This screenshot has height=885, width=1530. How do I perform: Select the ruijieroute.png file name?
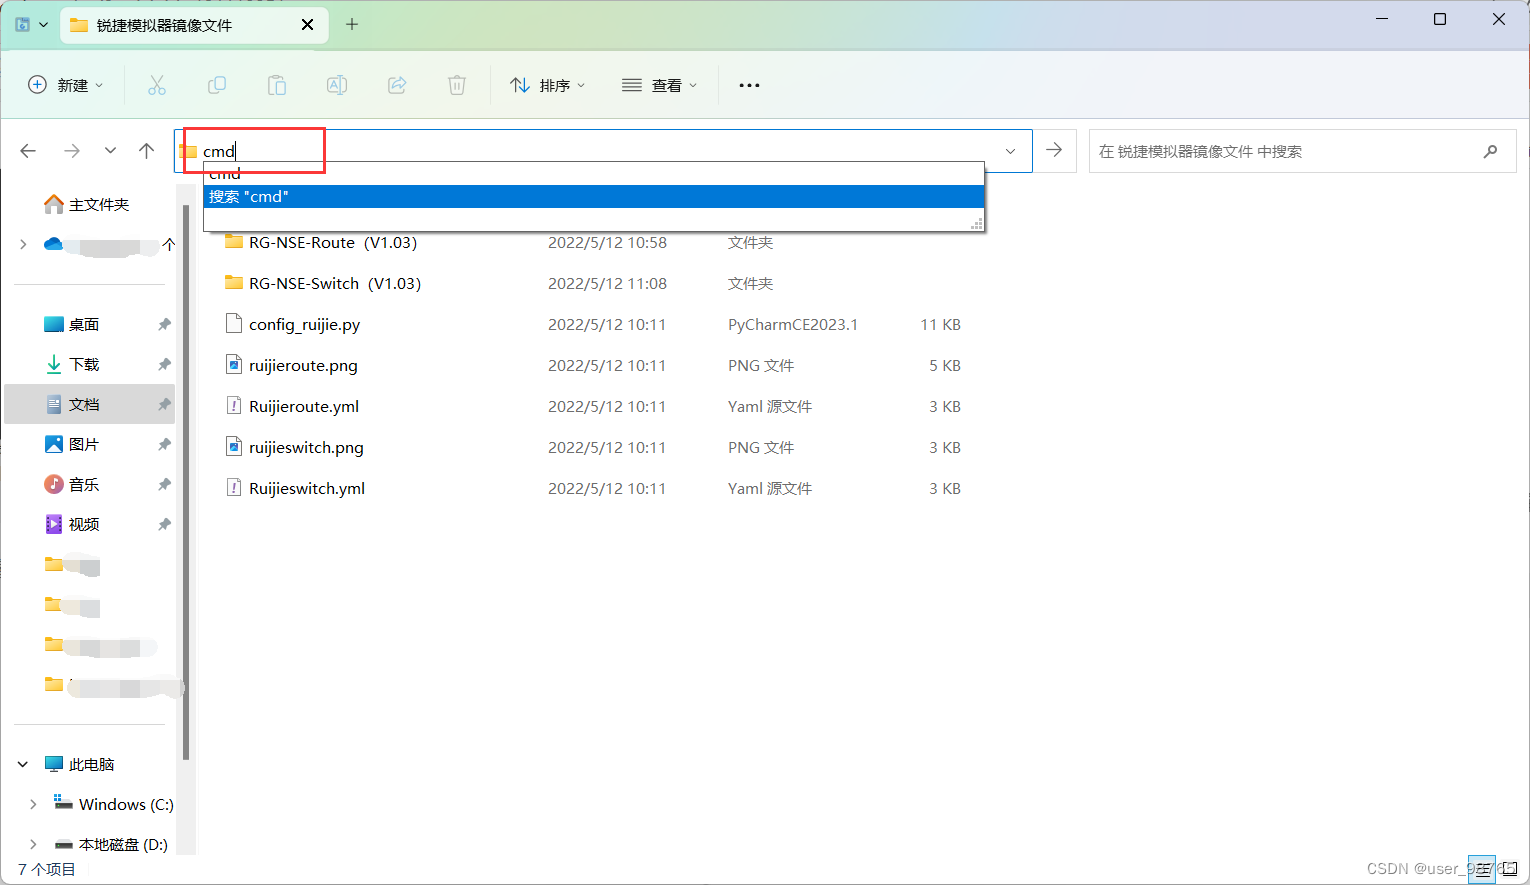point(303,365)
